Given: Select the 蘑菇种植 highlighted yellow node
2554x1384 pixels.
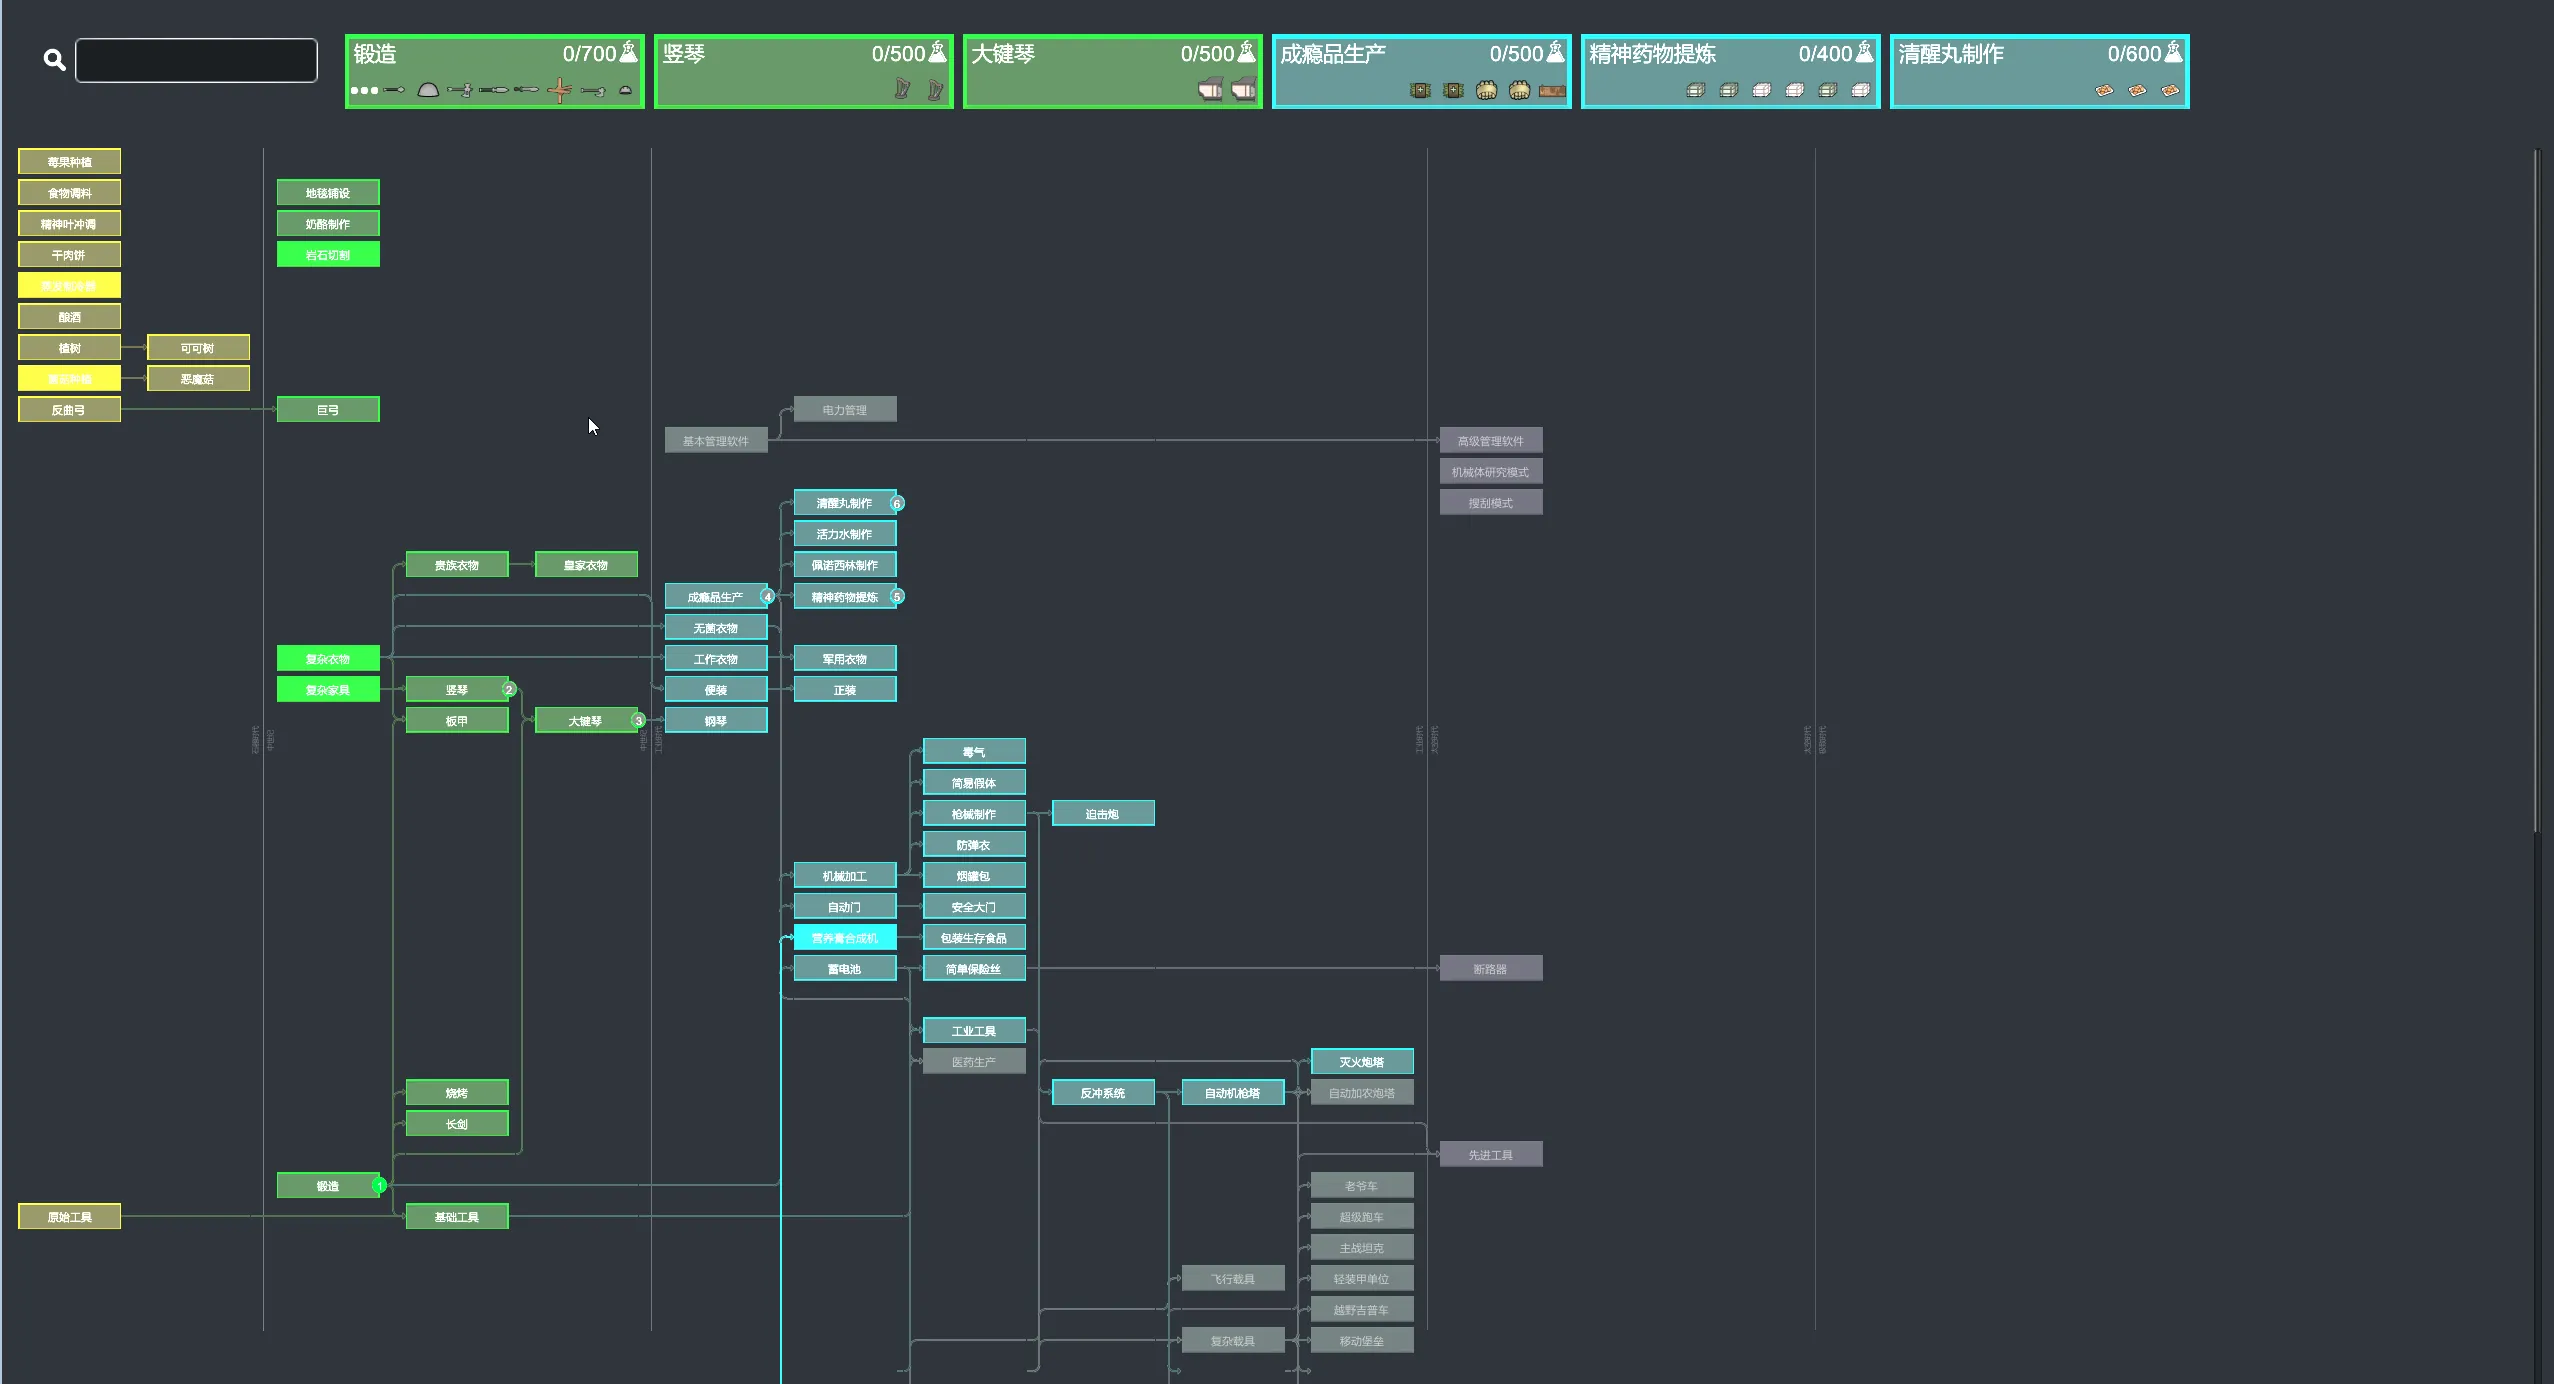Looking at the screenshot, I should (x=69, y=378).
